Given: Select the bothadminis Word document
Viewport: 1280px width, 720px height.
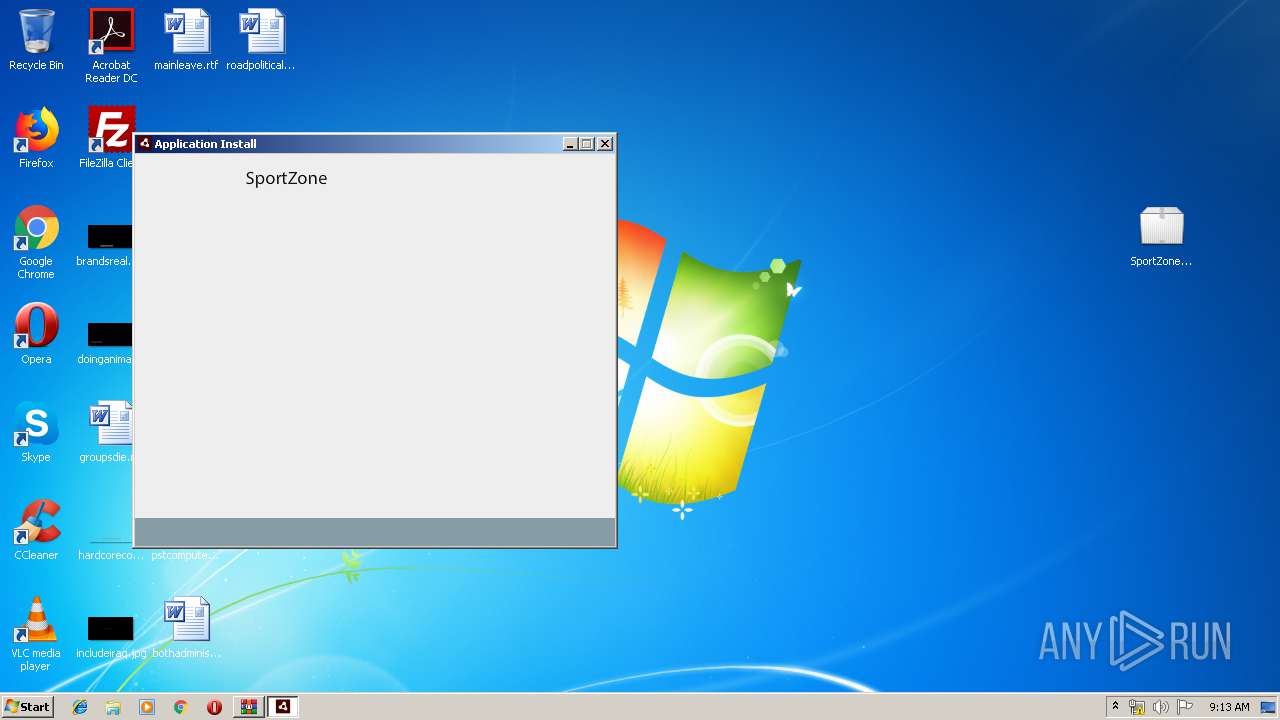Looking at the screenshot, I should point(186,628).
